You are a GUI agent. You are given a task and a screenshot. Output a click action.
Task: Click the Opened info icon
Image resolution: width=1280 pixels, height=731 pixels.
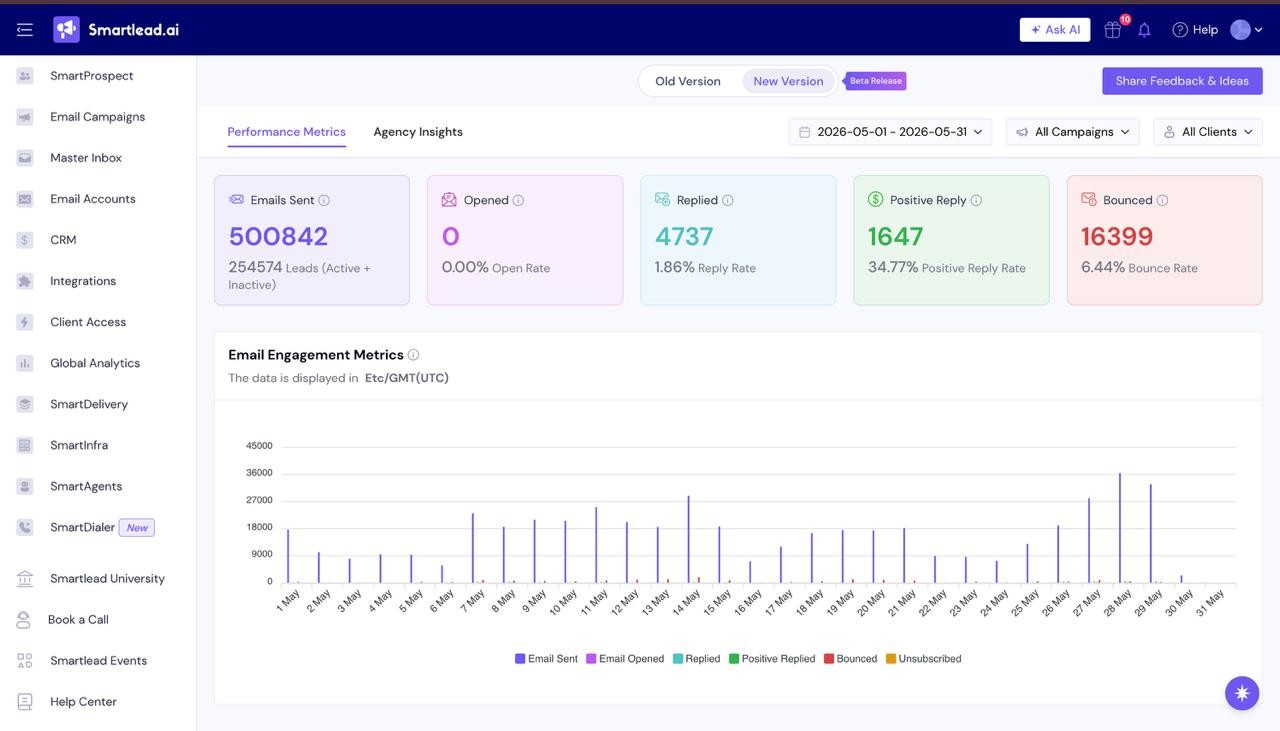[x=518, y=200]
